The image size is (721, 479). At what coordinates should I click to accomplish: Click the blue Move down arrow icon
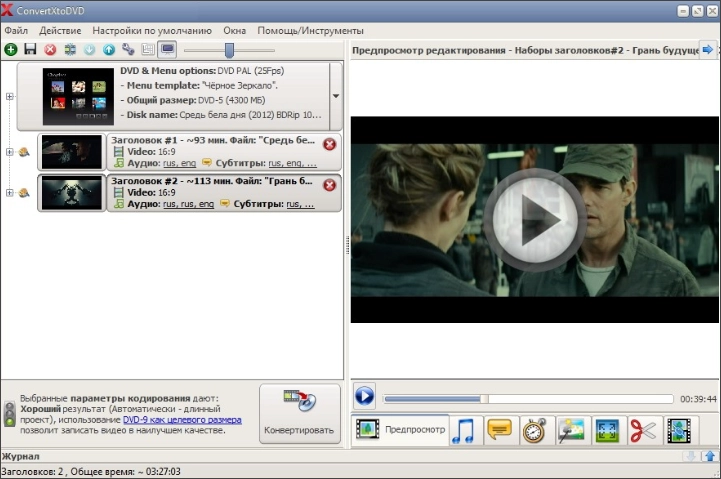(89, 49)
